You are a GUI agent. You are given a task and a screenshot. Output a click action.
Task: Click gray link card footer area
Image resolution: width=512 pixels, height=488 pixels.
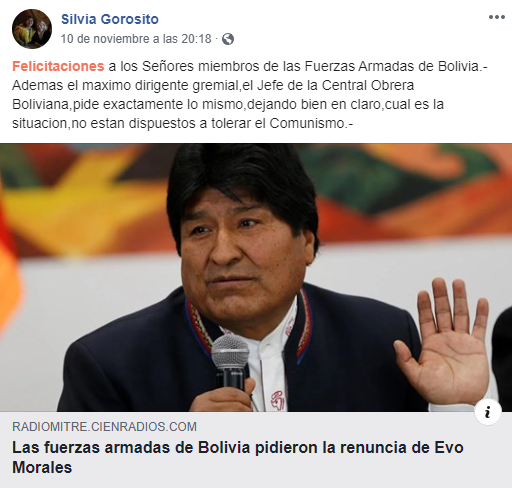256,450
